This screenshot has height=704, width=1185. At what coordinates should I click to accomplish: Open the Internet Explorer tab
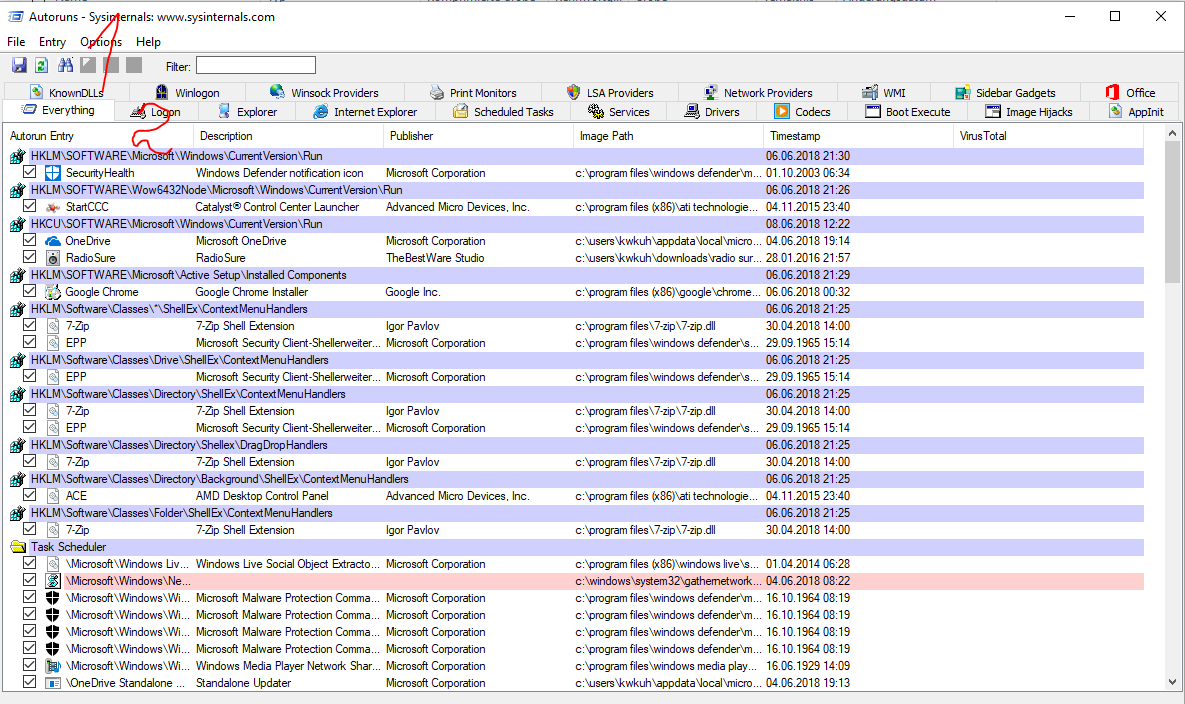coord(365,112)
